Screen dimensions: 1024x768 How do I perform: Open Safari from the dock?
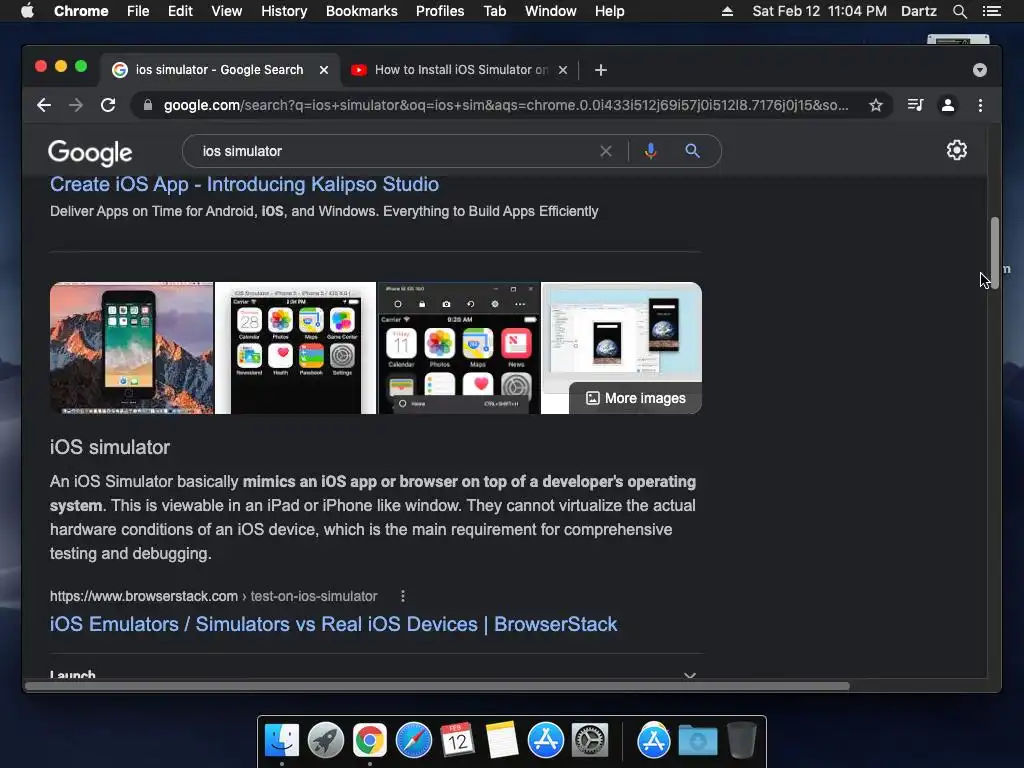click(x=413, y=741)
